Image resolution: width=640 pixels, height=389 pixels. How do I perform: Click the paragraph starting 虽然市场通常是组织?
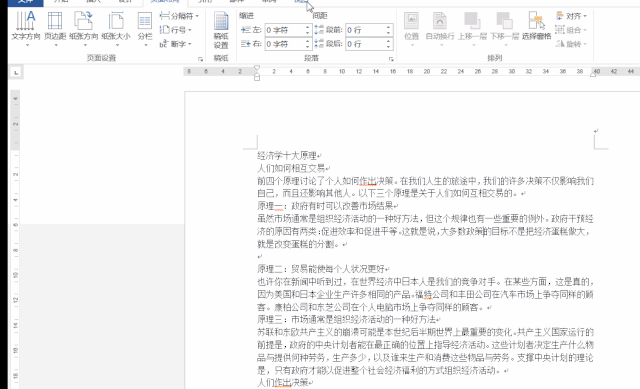(x=425, y=231)
